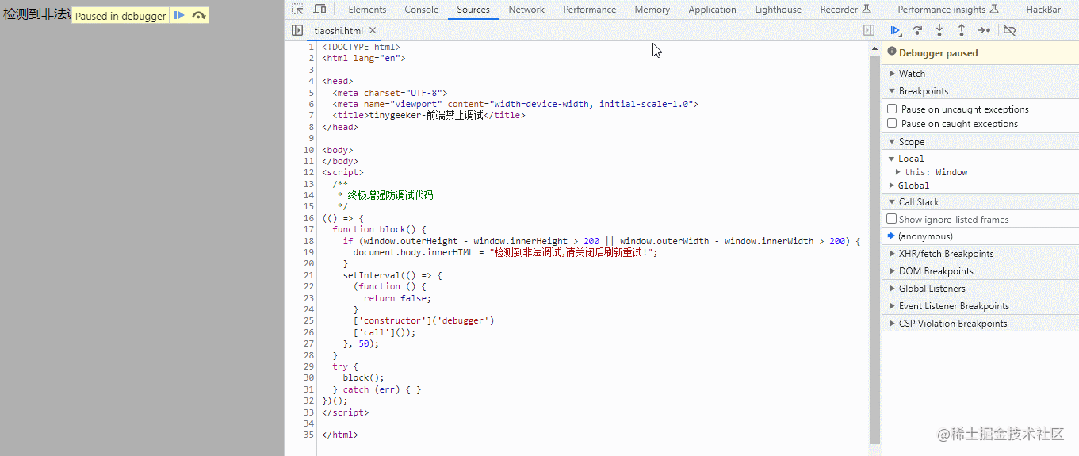
Task: Select the Sources tab
Action: click(x=473, y=10)
